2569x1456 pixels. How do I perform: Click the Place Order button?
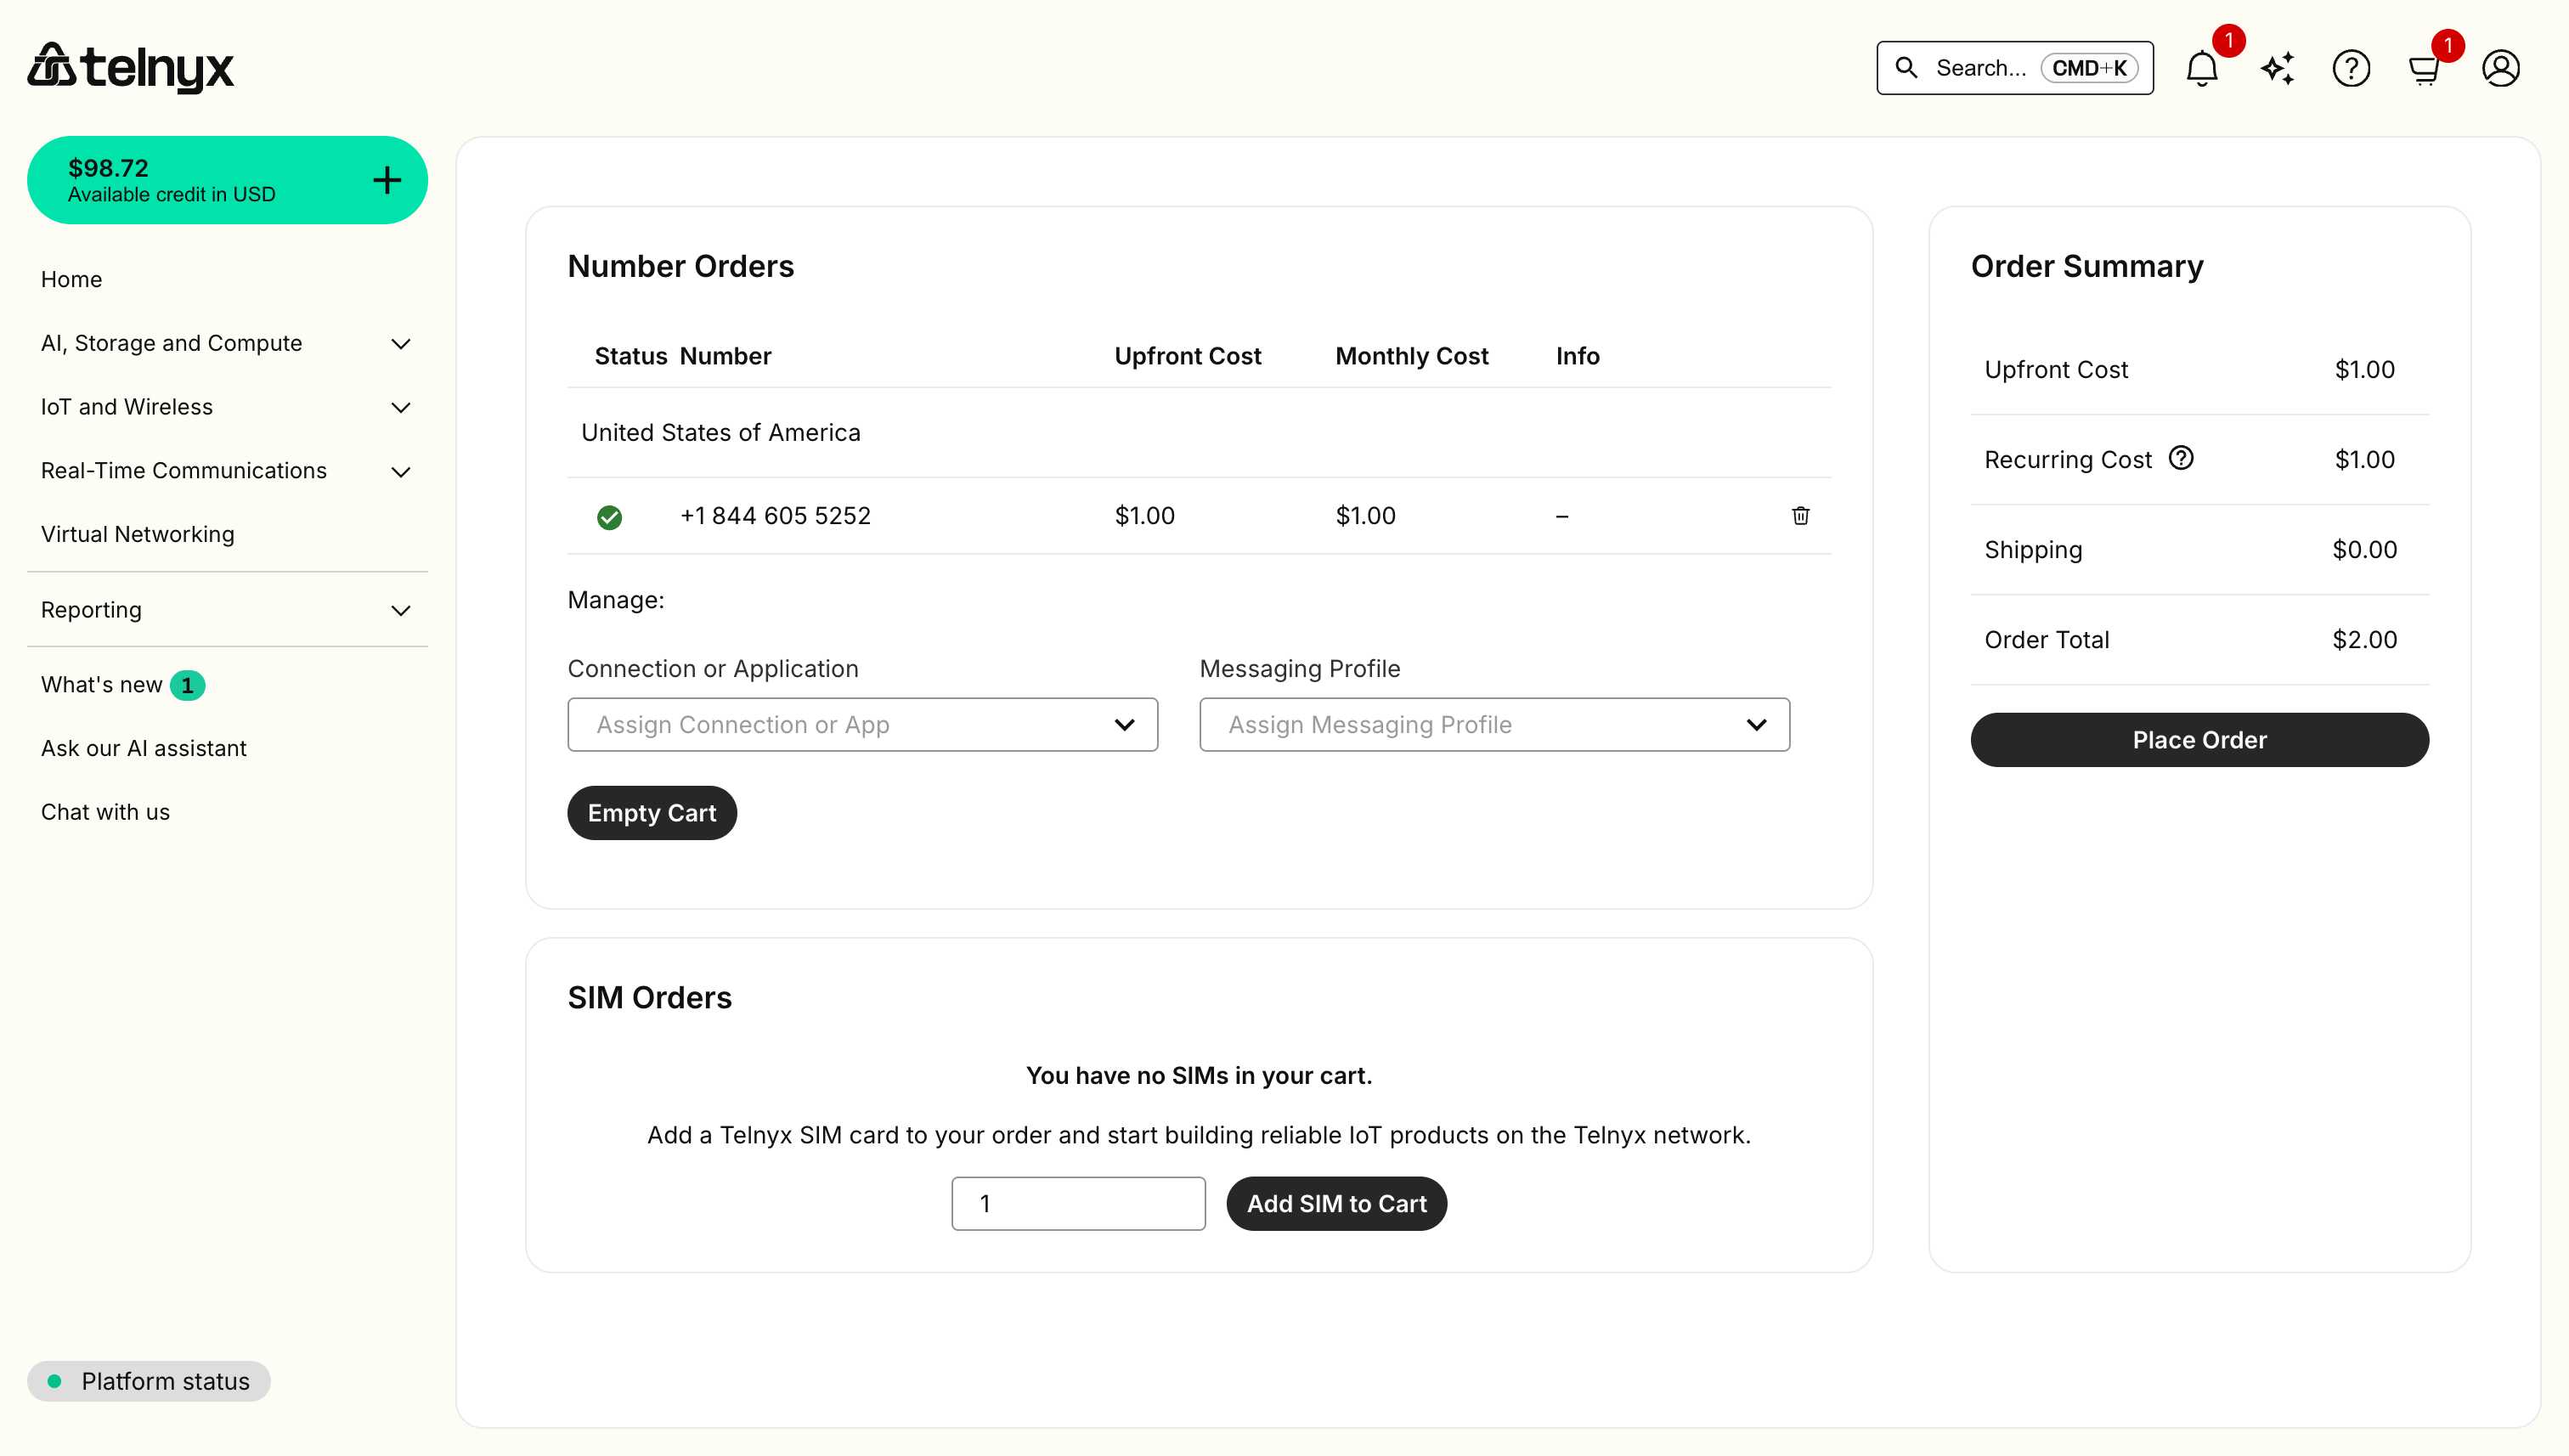coord(2199,740)
